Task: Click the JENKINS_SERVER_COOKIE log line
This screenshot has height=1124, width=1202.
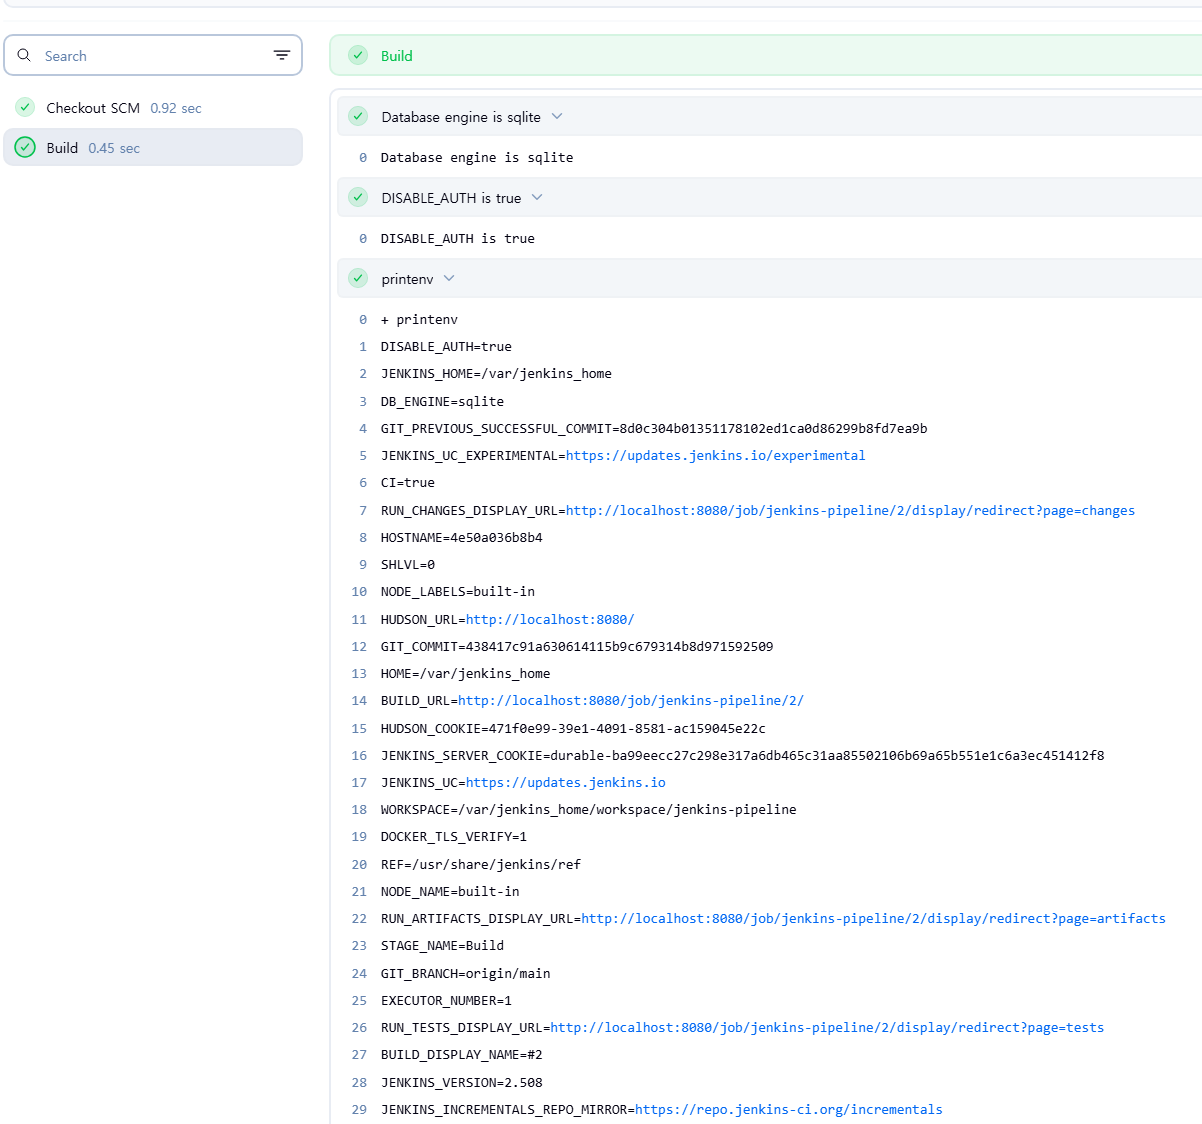Action: (743, 755)
